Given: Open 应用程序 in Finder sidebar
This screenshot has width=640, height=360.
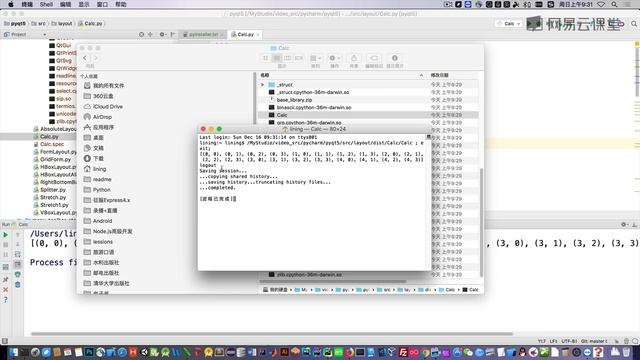Looking at the screenshot, I should 99,127.
